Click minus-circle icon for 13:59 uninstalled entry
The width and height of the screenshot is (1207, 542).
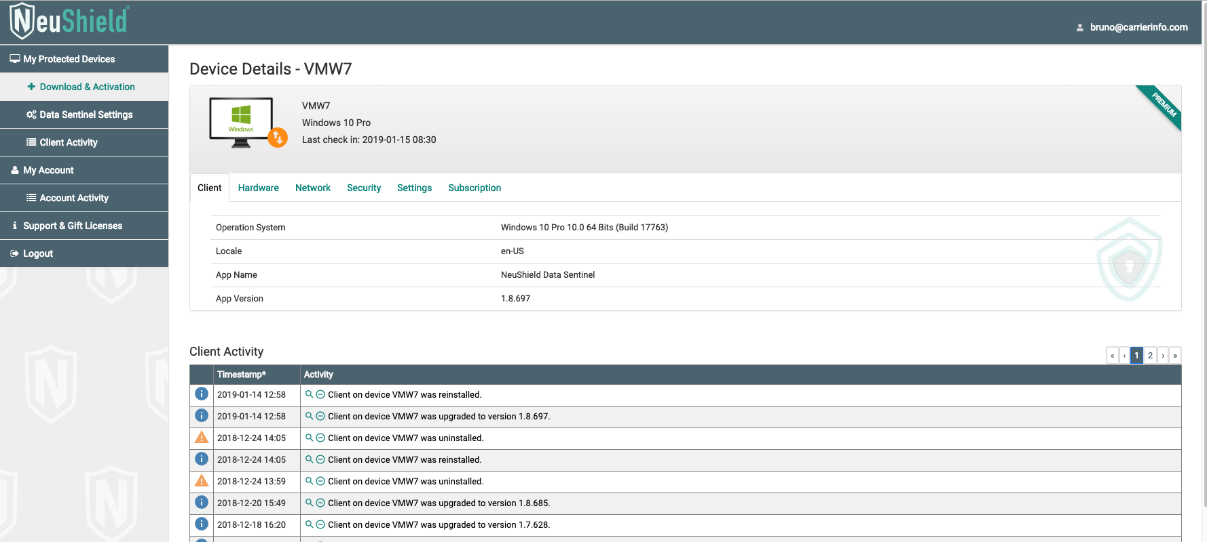coord(320,481)
